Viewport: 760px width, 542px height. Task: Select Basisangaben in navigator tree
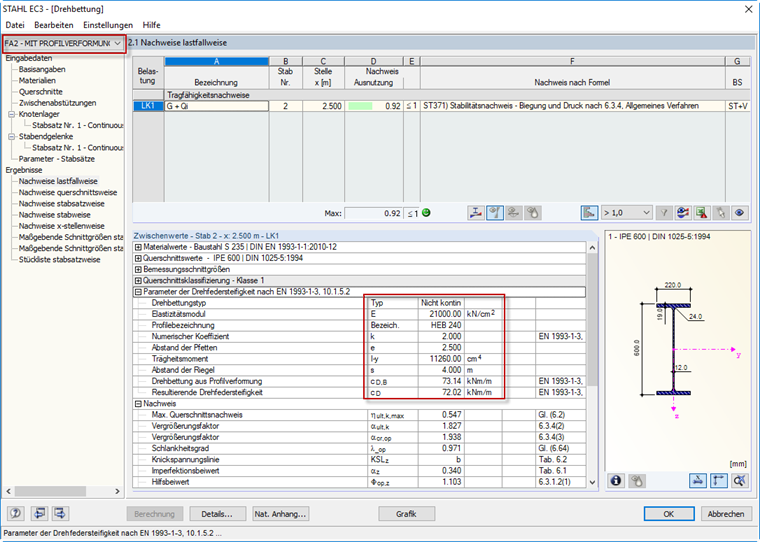pos(42,69)
